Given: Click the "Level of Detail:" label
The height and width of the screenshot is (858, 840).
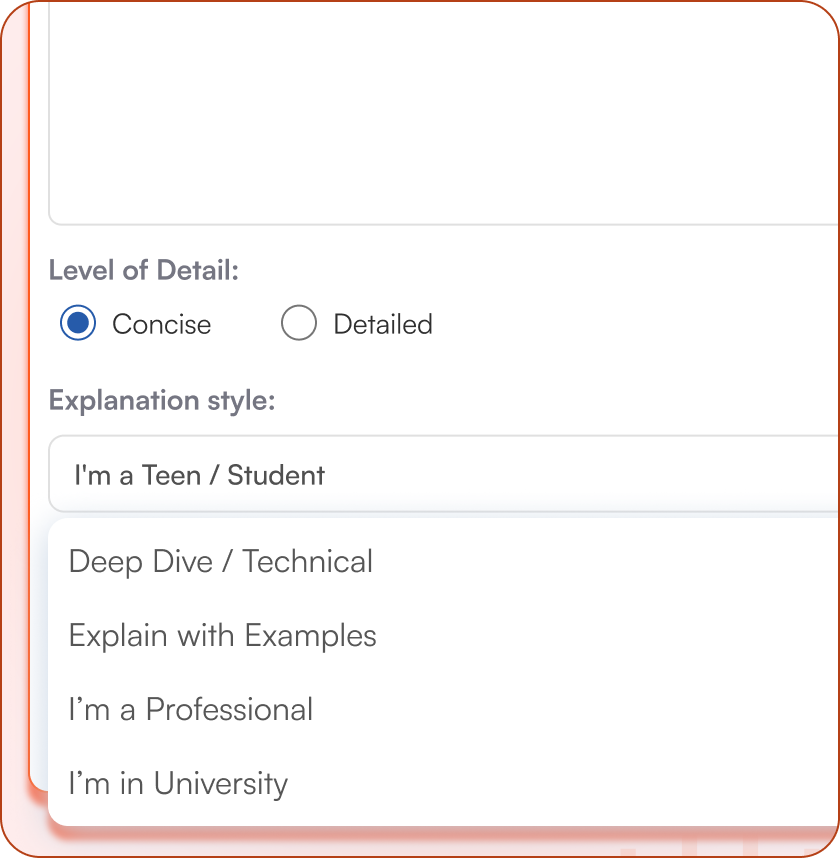Looking at the screenshot, I should tap(144, 270).
